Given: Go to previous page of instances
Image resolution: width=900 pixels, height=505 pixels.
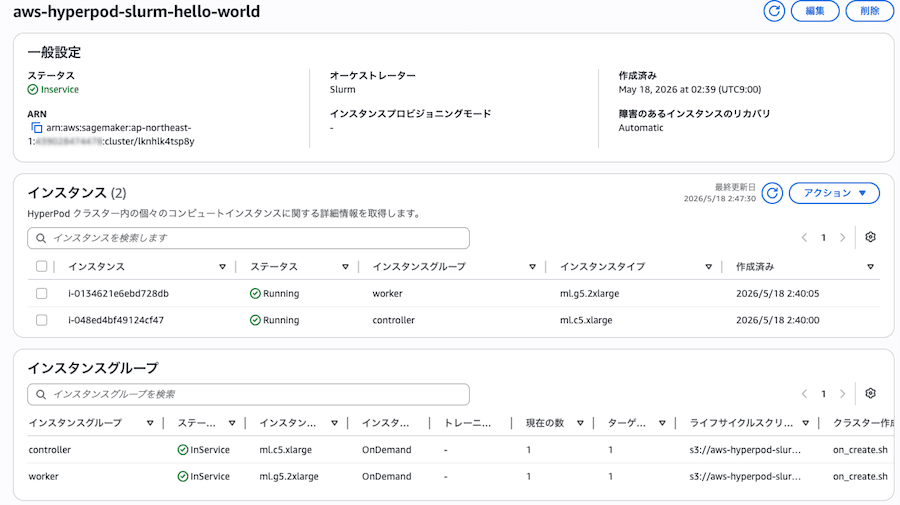Looking at the screenshot, I should [x=804, y=238].
